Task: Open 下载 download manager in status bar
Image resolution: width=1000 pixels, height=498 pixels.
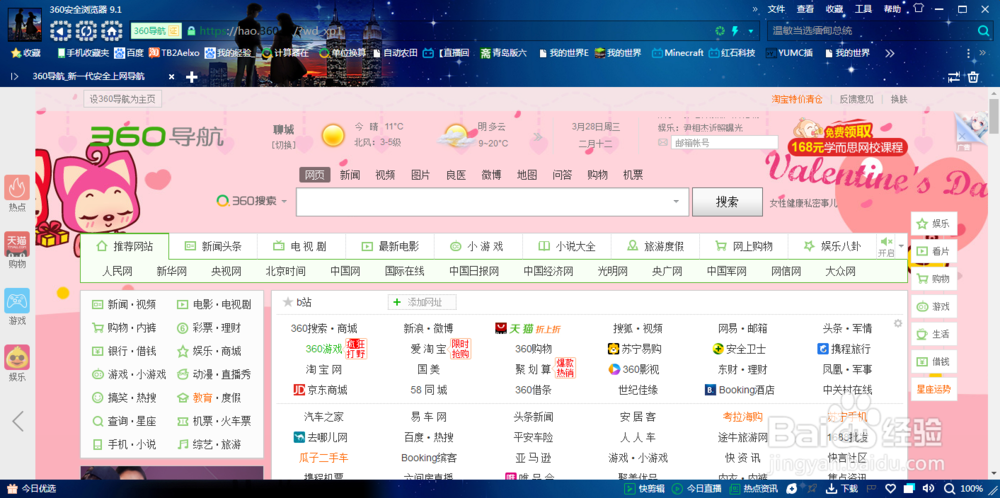Action: pyautogui.click(x=842, y=488)
